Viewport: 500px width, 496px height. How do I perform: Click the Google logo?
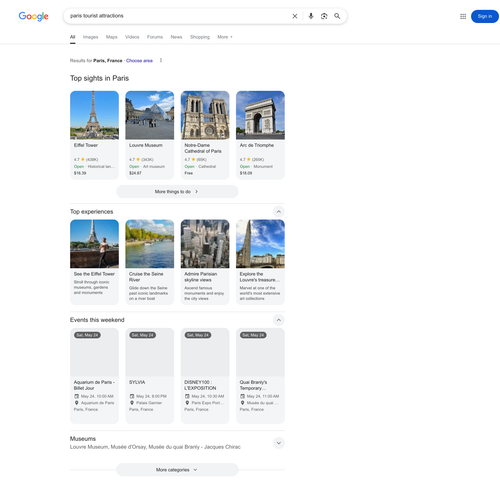point(33,16)
